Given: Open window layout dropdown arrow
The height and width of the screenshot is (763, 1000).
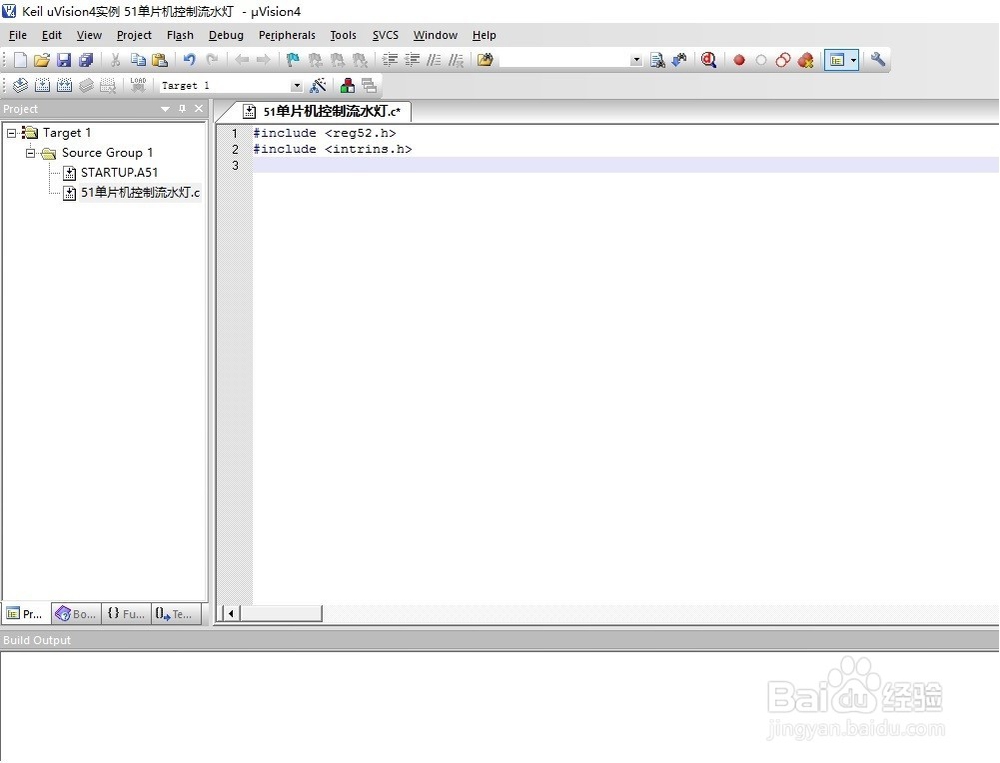Looking at the screenshot, I should [x=853, y=60].
